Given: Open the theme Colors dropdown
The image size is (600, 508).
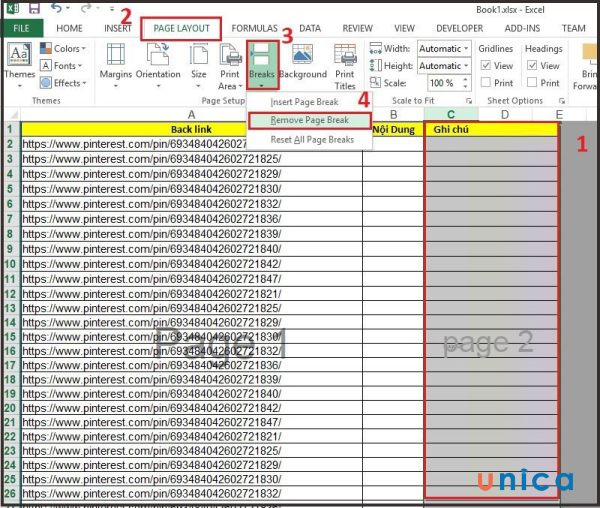Looking at the screenshot, I should tap(63, 49).
